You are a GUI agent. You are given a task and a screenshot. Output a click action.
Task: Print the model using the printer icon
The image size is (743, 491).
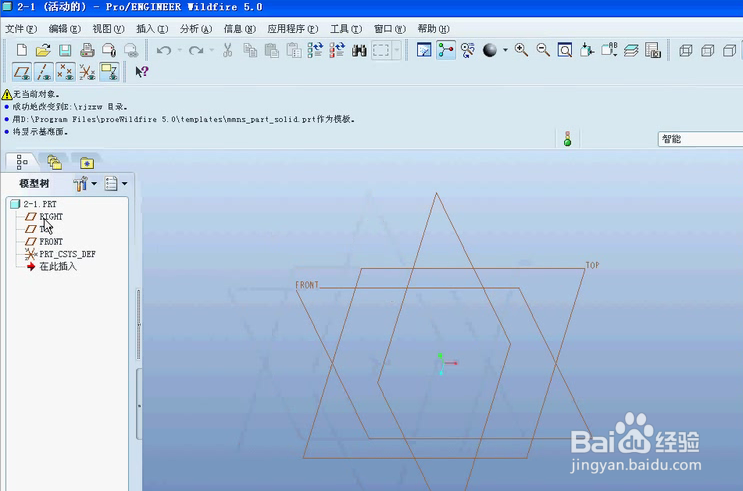(x=87, y=50)
